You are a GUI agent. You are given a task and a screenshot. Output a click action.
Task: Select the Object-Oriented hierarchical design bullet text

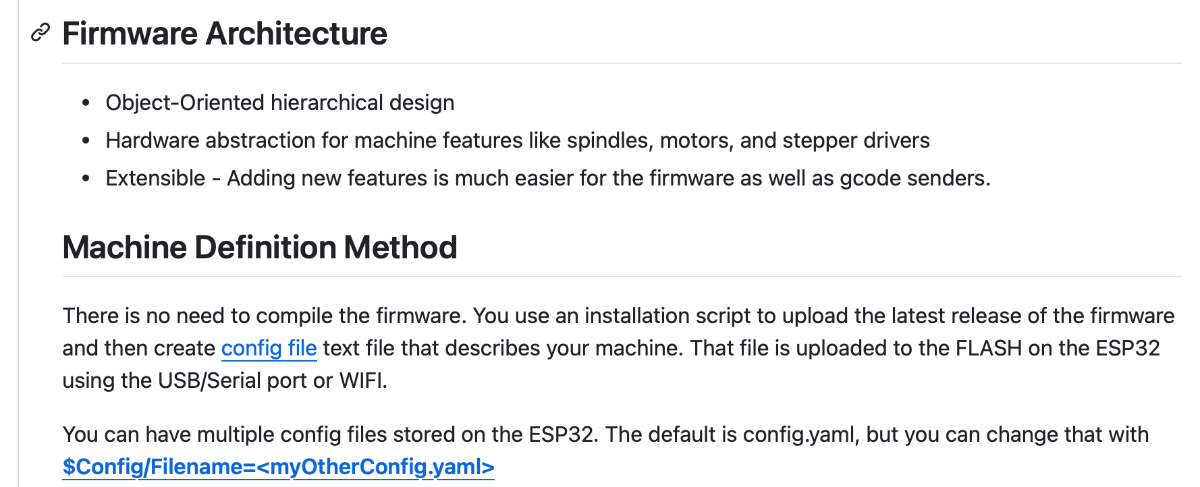click(280, 102)
